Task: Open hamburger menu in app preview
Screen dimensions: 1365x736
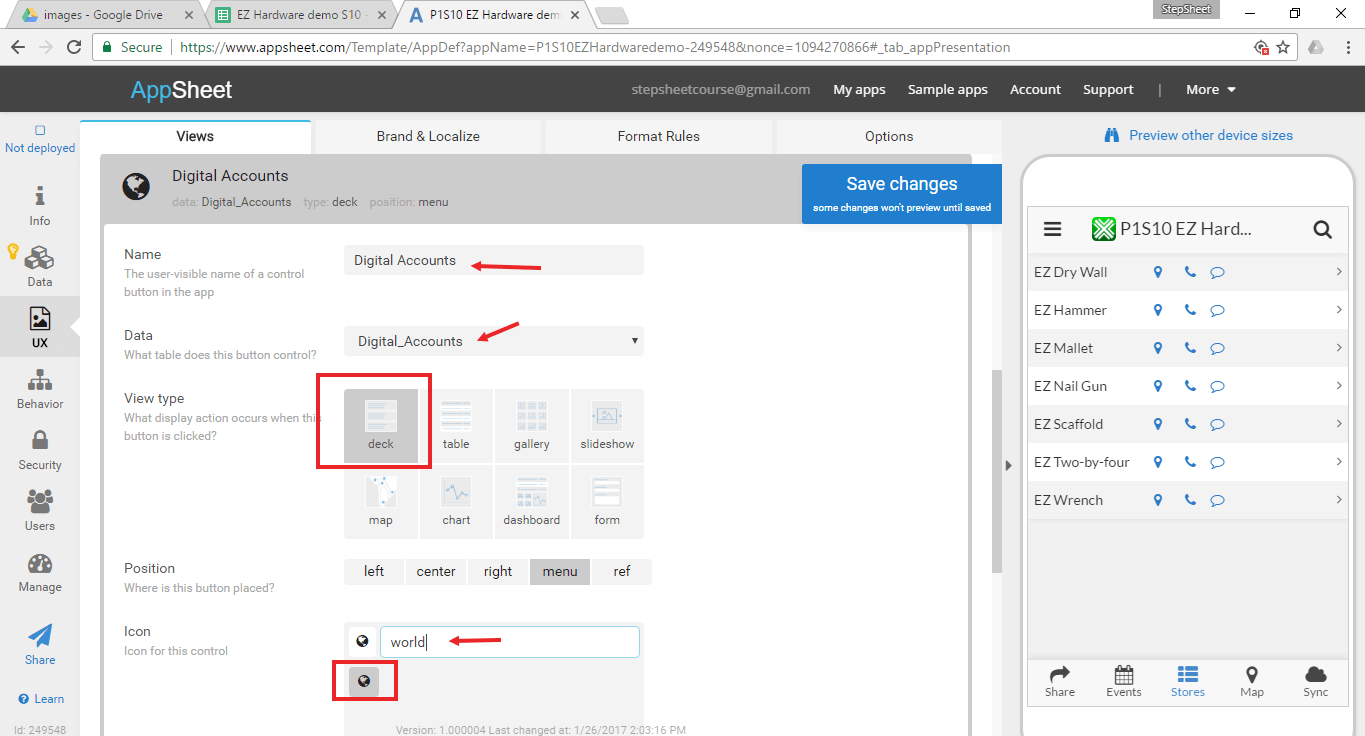Action: pos(1052,229)
